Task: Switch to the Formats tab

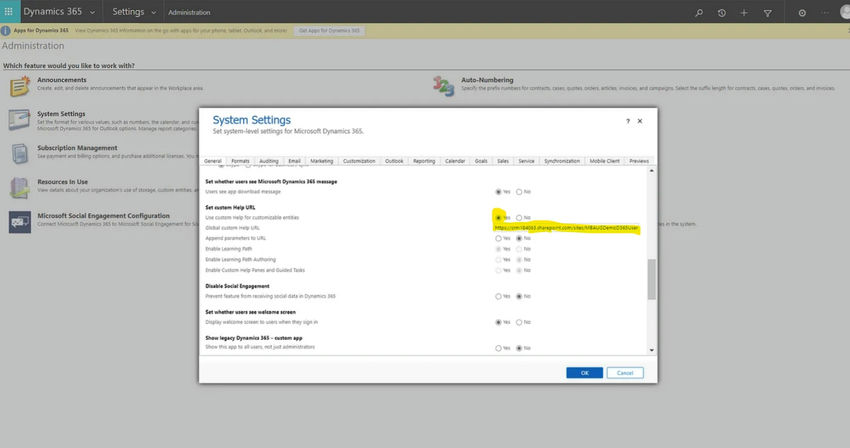Action: point(240,161)
